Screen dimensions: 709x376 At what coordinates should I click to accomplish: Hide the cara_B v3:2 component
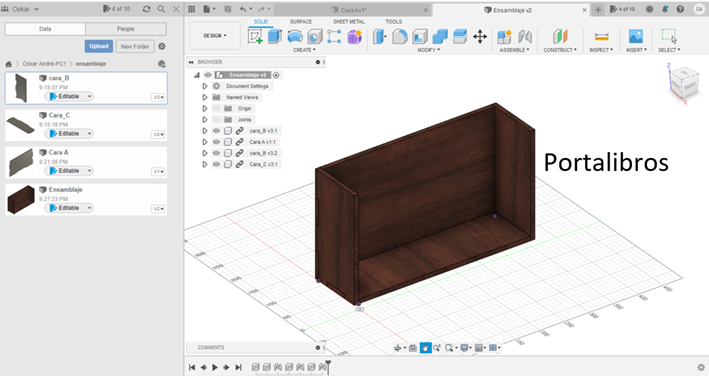point(216,153)
